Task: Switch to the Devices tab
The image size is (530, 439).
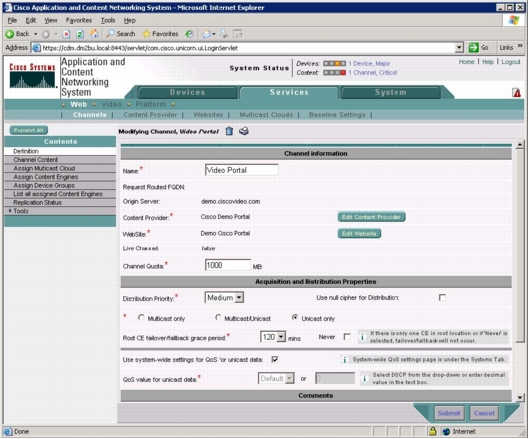Action: [x=188, y=92]
